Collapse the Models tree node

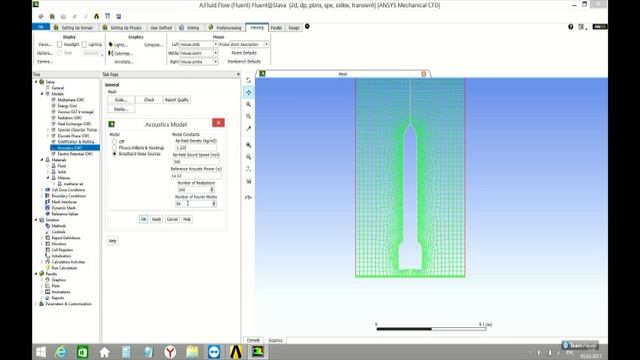[x=42, y=94]
